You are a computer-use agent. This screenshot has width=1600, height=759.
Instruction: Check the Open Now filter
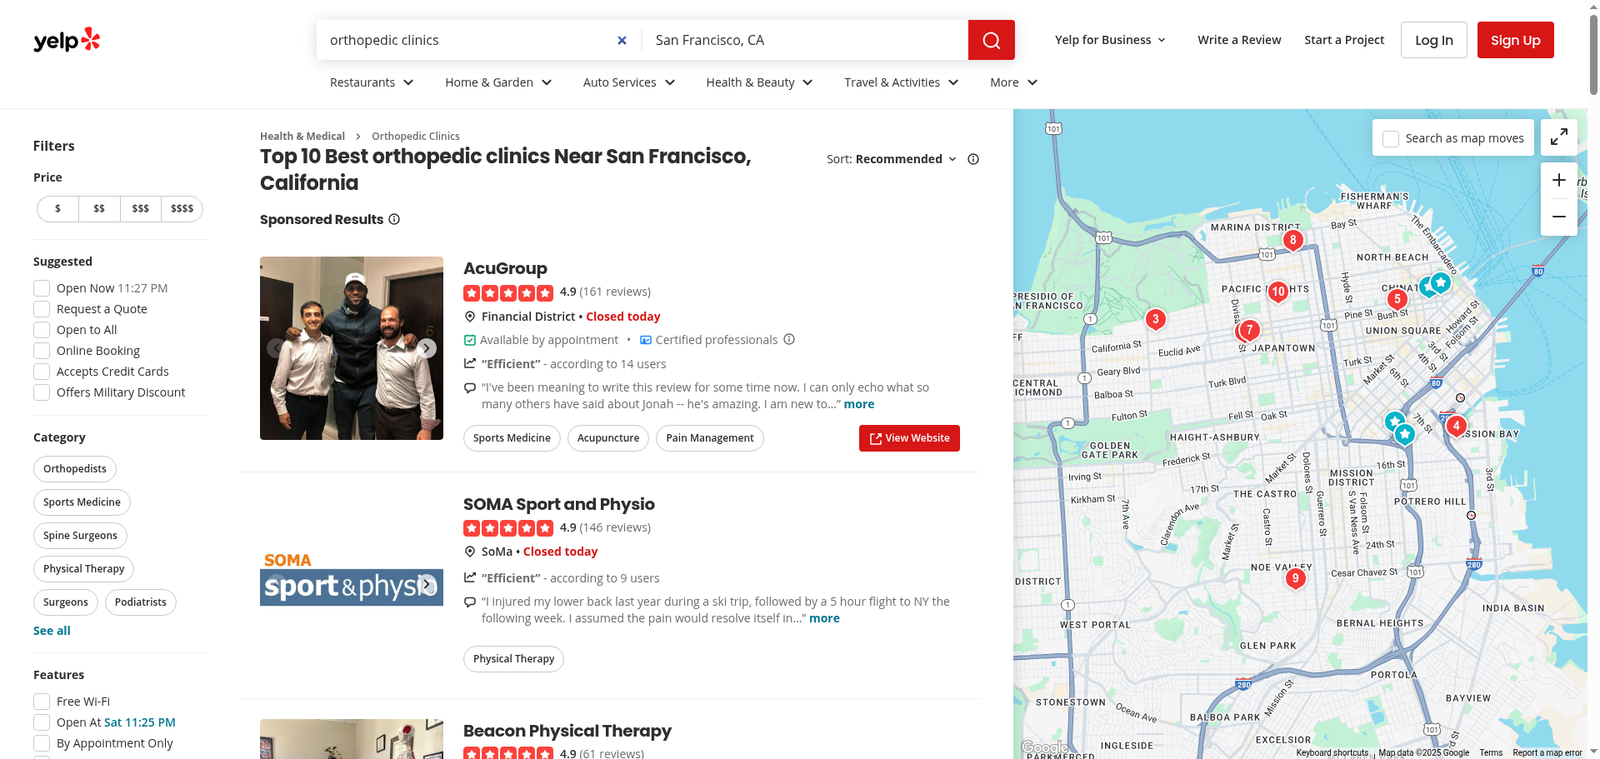coord(42,288)
